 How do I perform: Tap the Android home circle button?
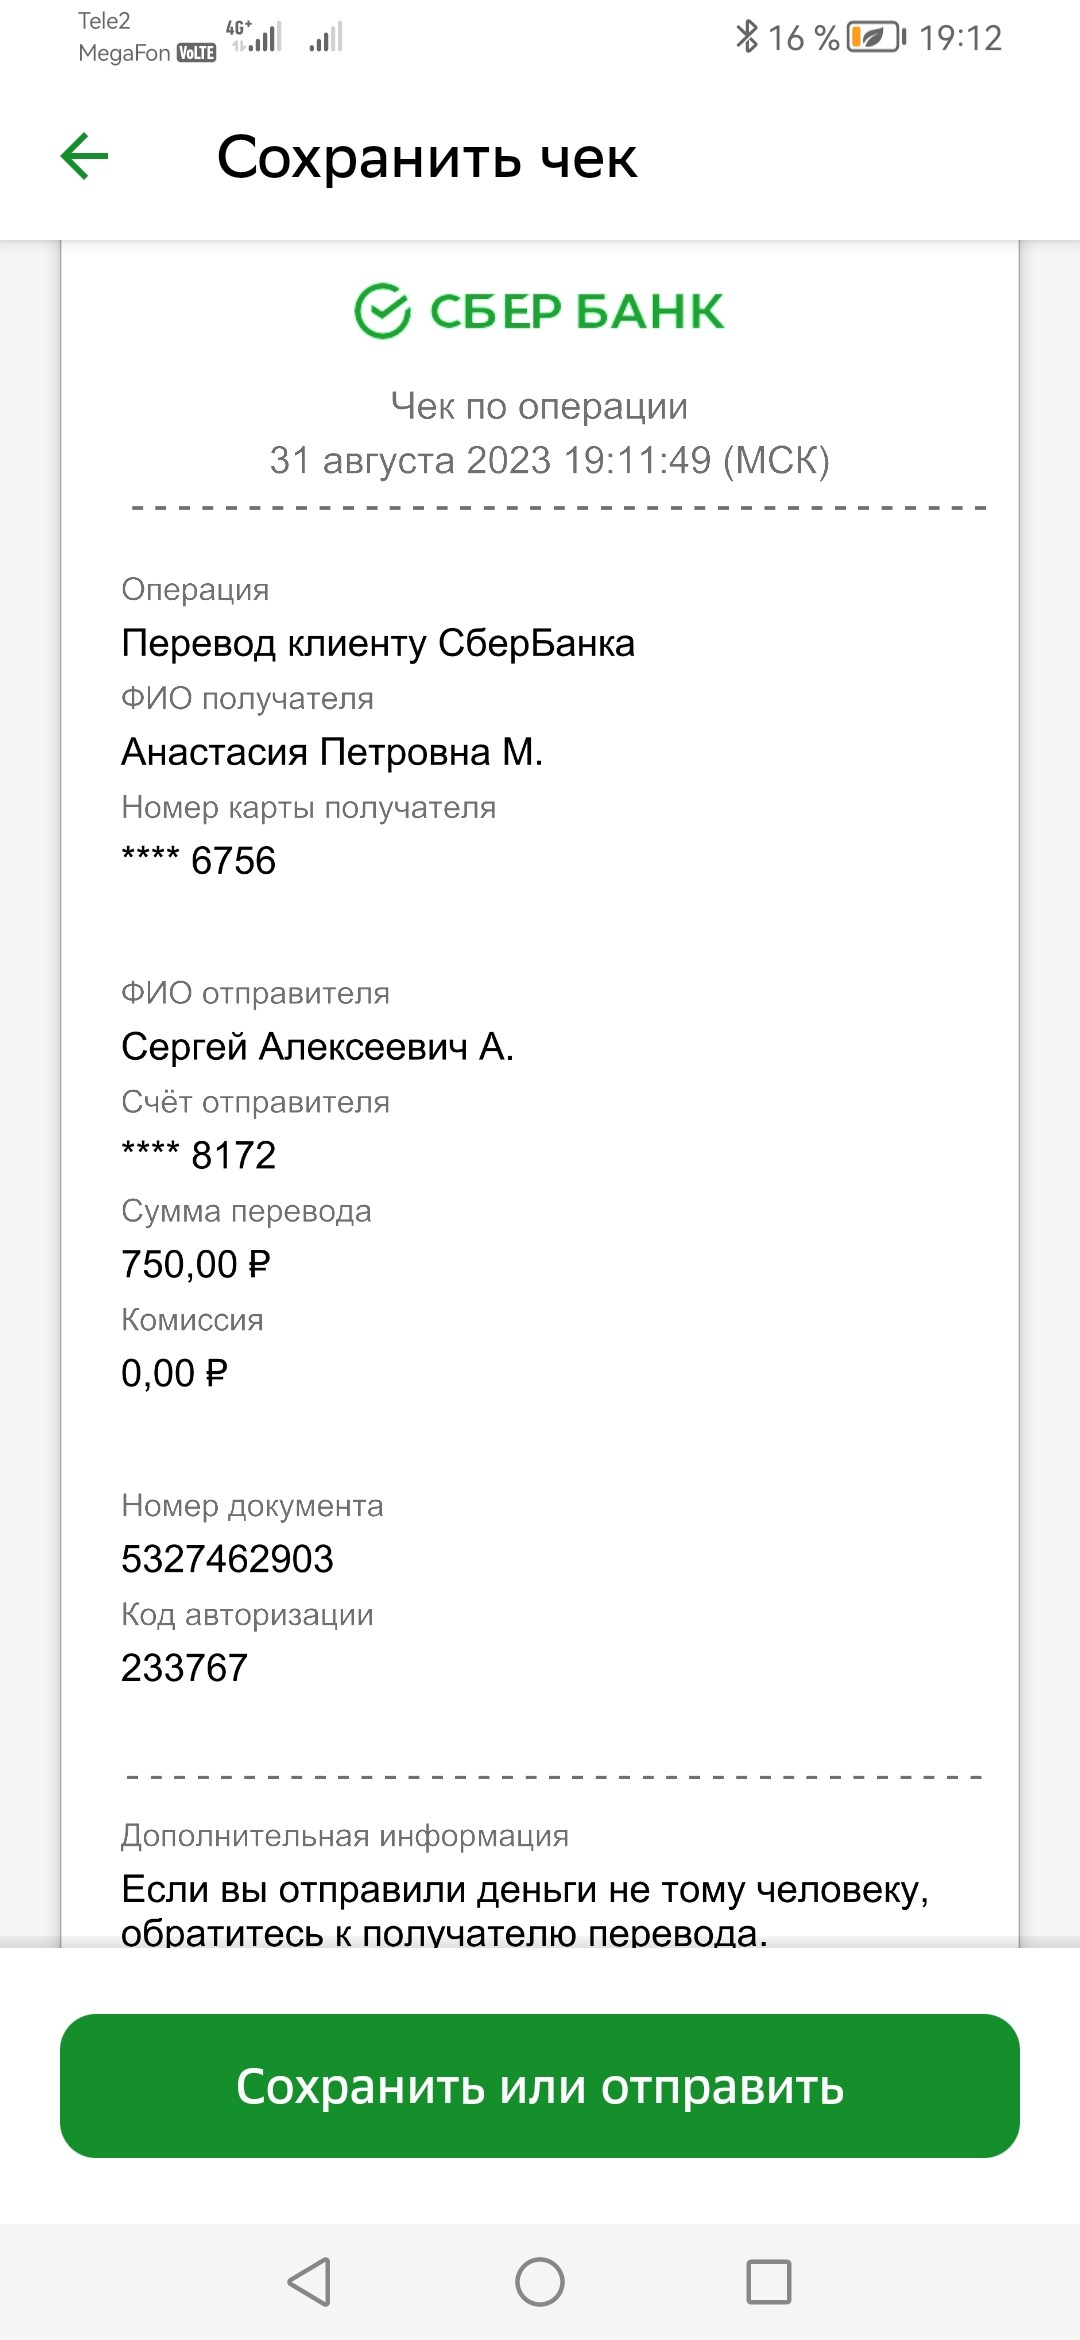540,2282
